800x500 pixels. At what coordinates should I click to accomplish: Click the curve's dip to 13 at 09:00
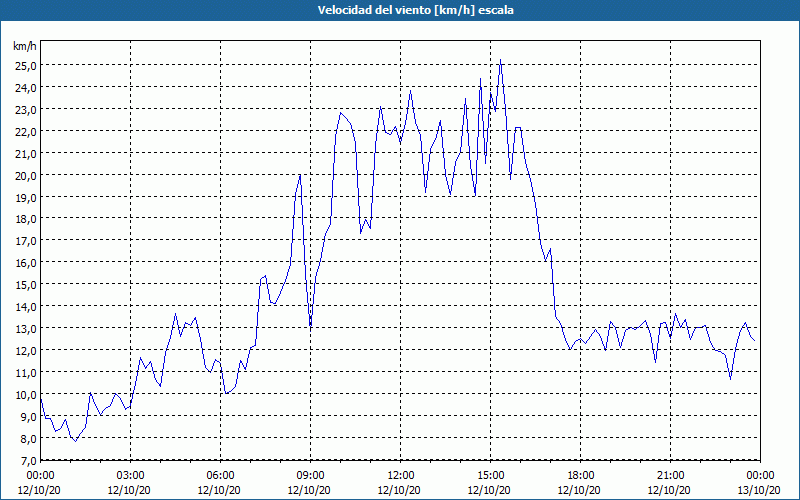(310, 326)
